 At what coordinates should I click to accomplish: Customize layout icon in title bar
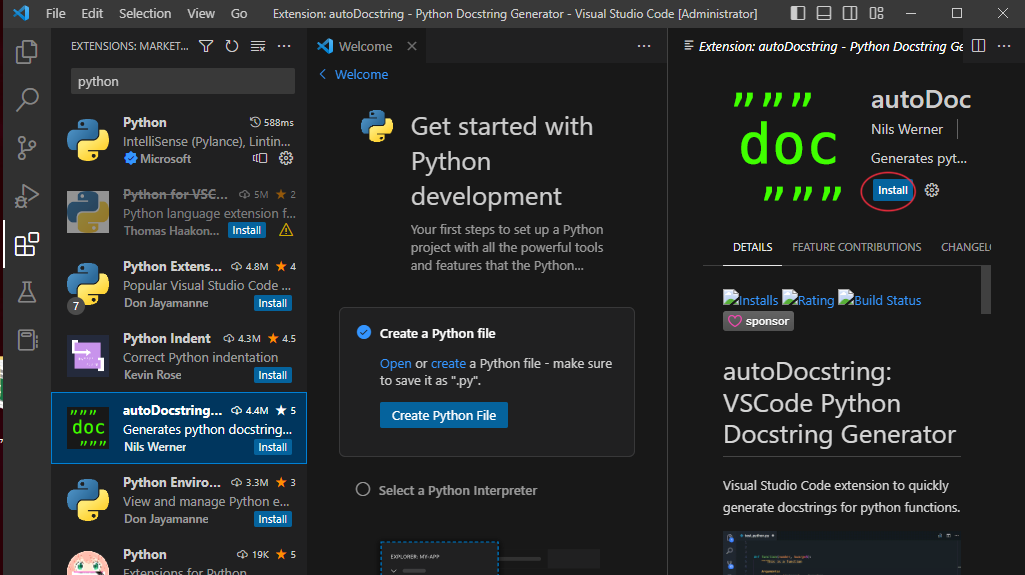coord(876,13)
